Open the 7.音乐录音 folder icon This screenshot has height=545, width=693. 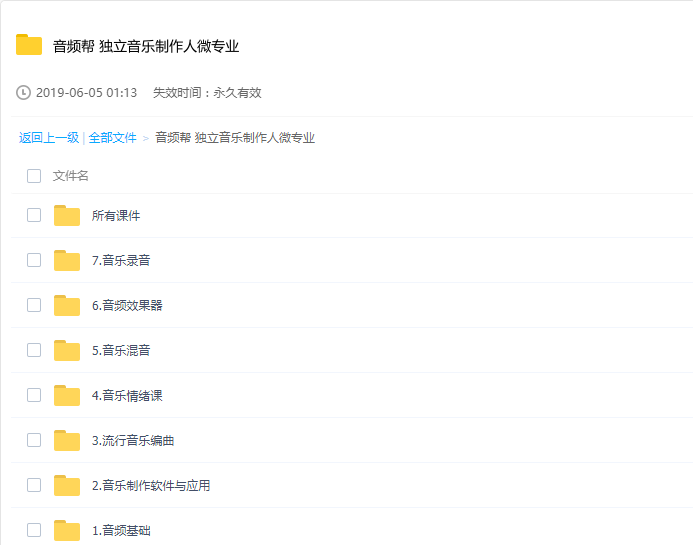pyautogui.click(x=67, y=260)
